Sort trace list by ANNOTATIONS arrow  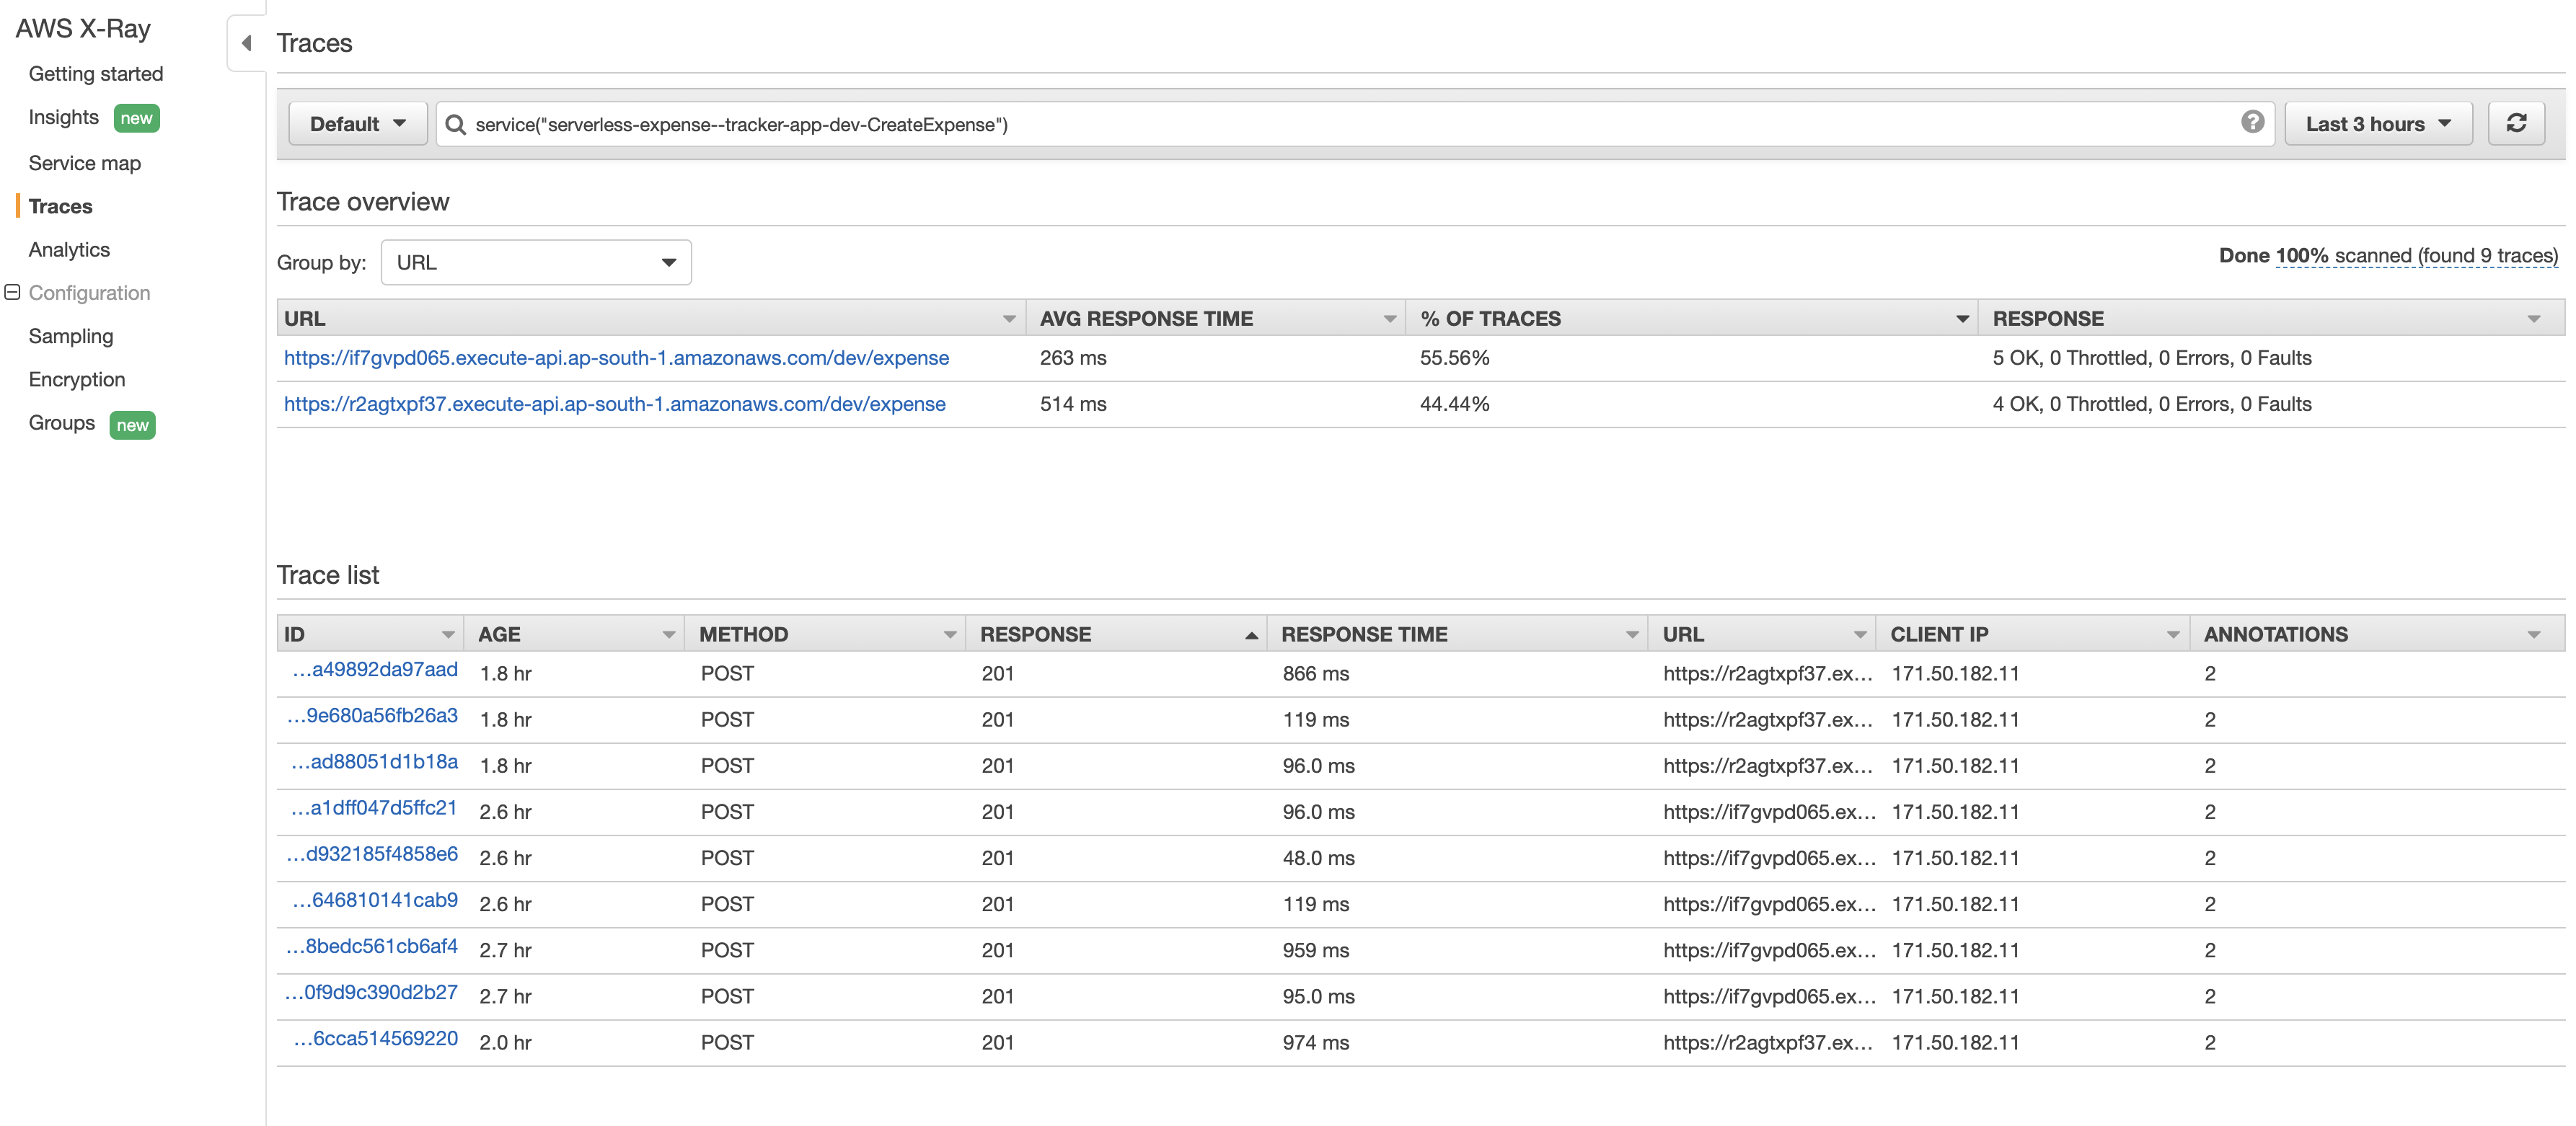pyautogui.click(x=2533, y=635)
